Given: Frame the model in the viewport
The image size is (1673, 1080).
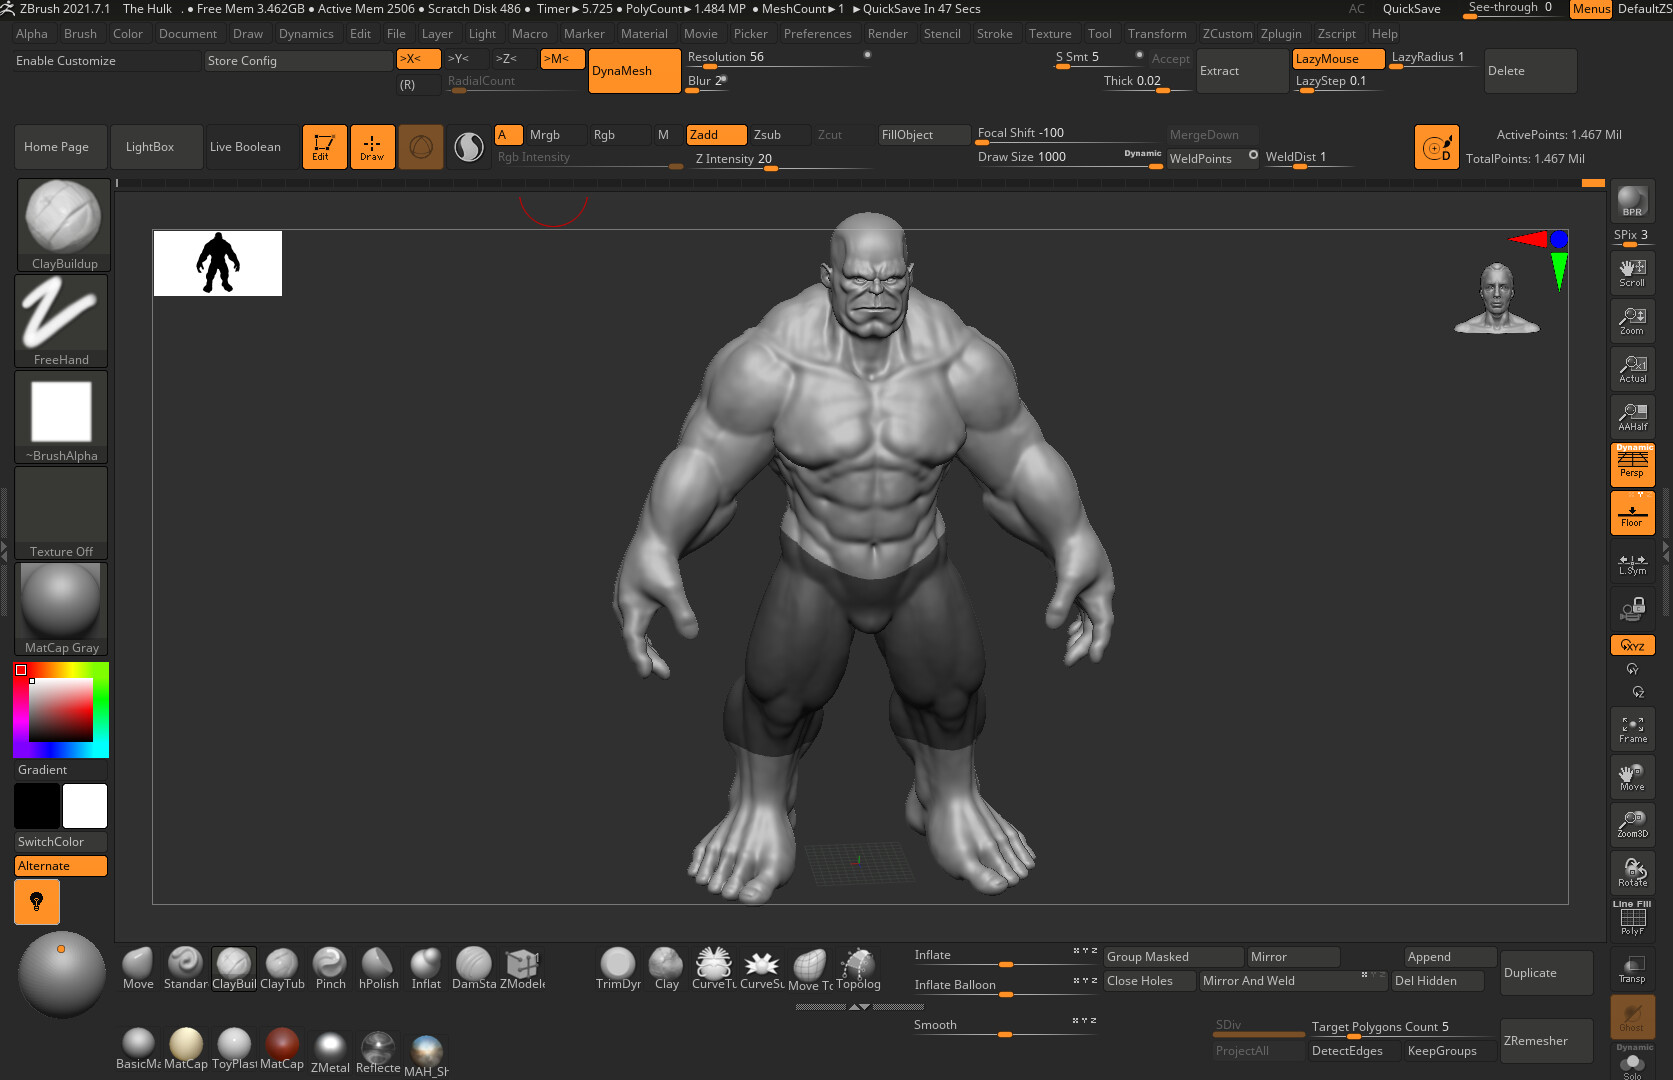Looking at the screenshot, I should coord(1631,729).
